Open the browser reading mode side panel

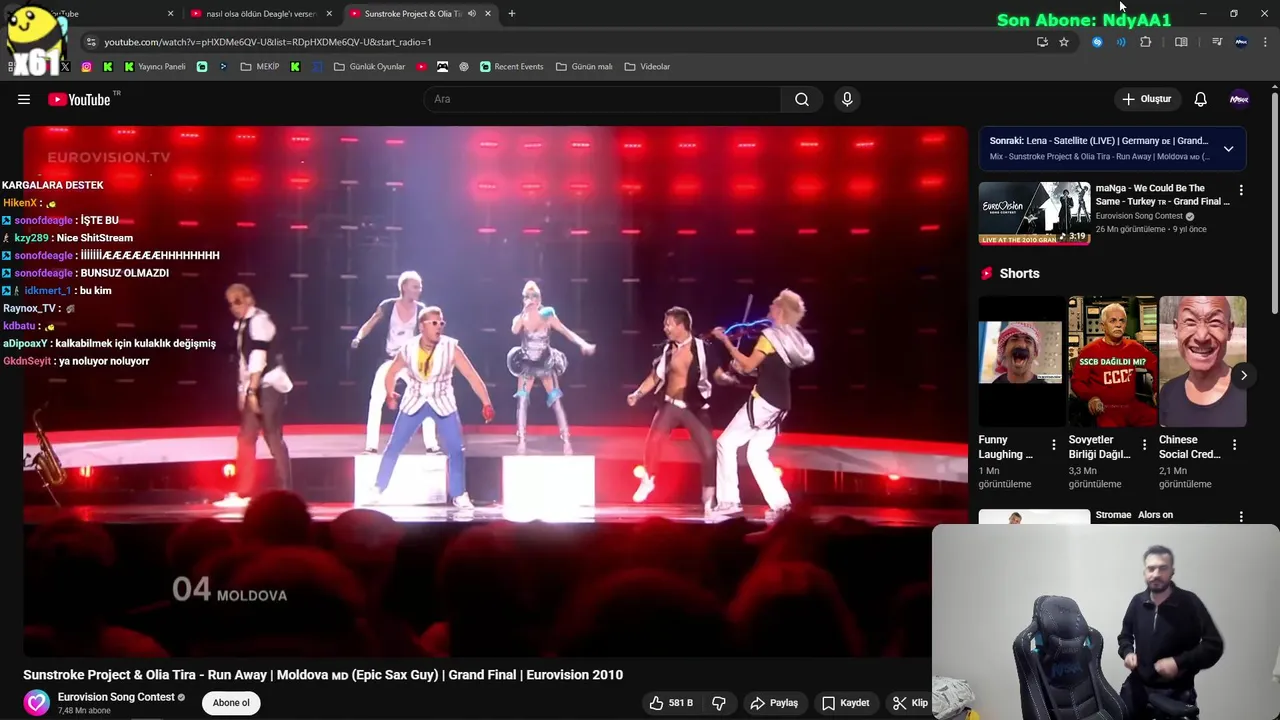1181,42
